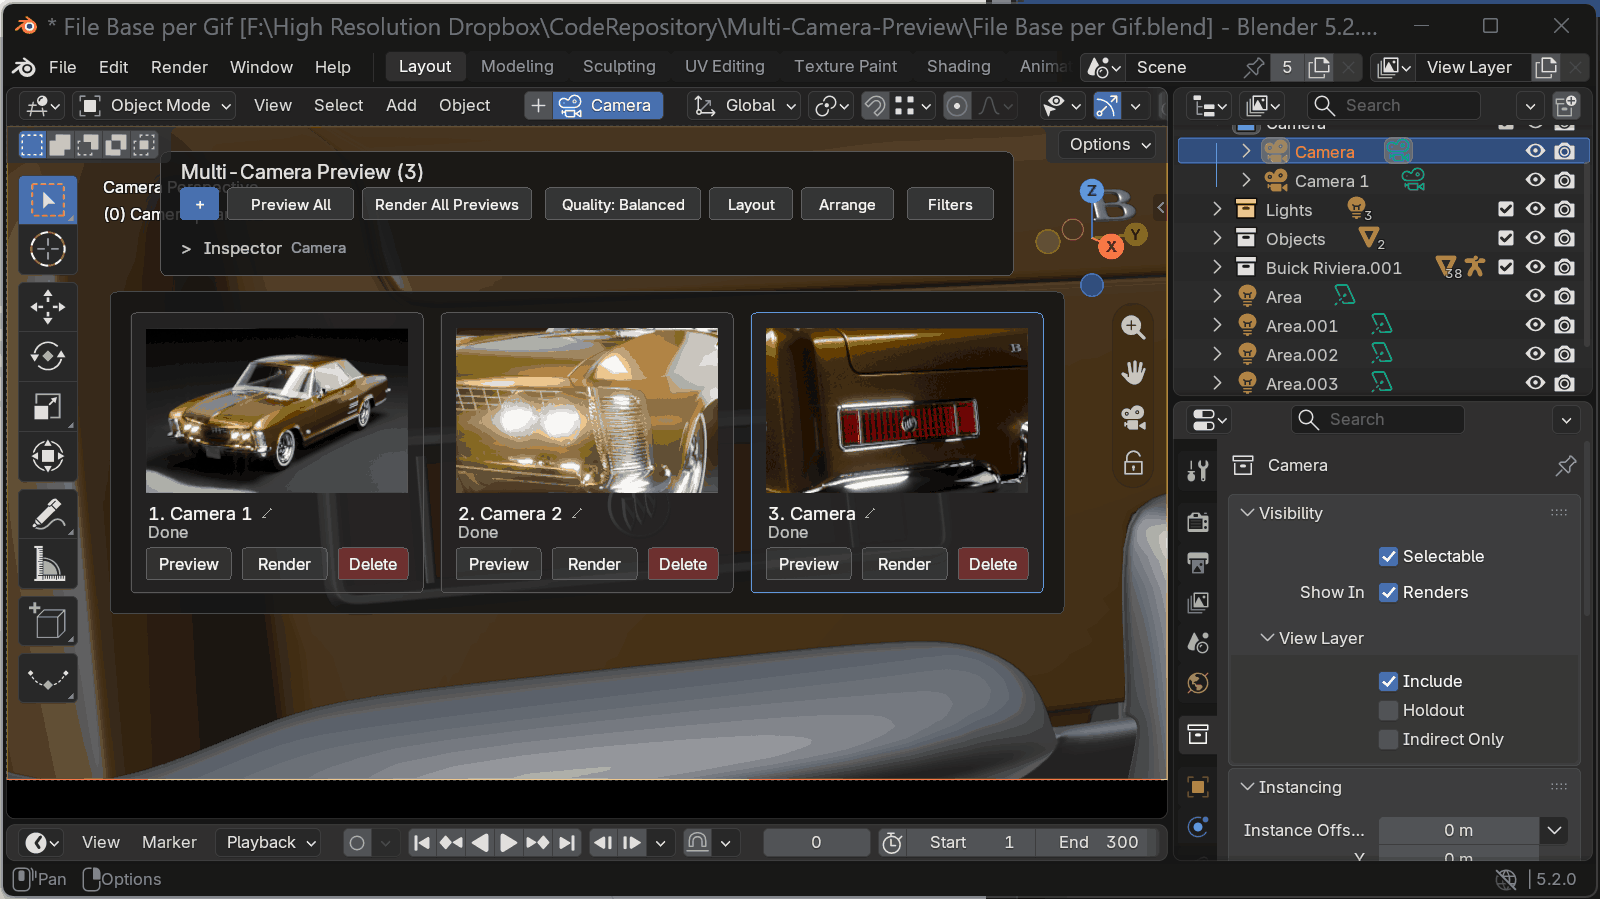
Task: Click the current frame field showing 0
Action: [x=816, y=842]
